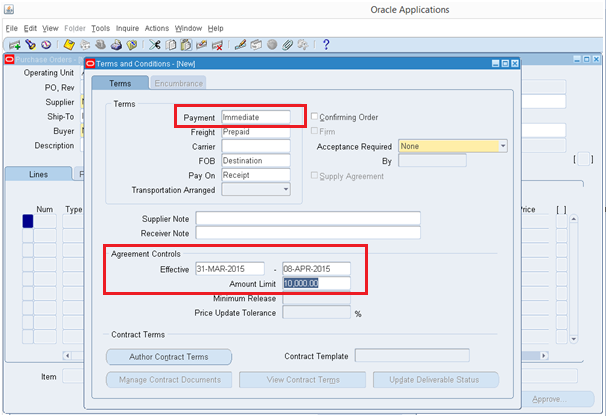Screen dimensions: 606x416
Task: Click the Cut scissors toolbar icon
Action: (x=155, y=45)
